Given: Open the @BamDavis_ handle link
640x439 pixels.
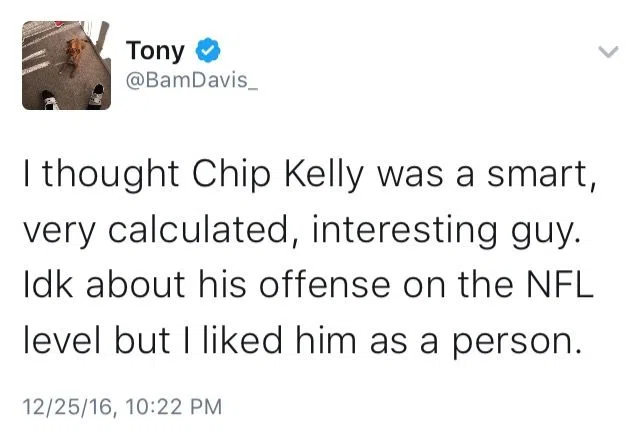Looking at the screenshot, I should tap(192, 80).
